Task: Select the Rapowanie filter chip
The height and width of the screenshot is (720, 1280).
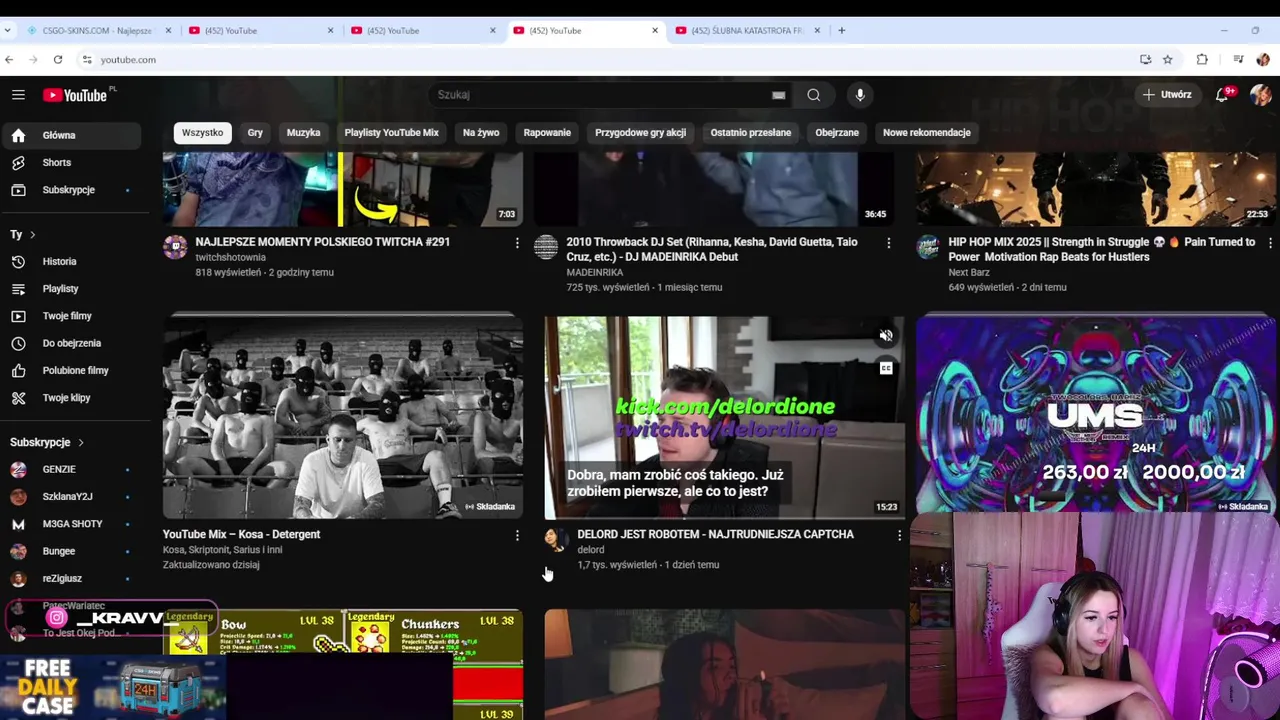Action: [x=547, y=132]
